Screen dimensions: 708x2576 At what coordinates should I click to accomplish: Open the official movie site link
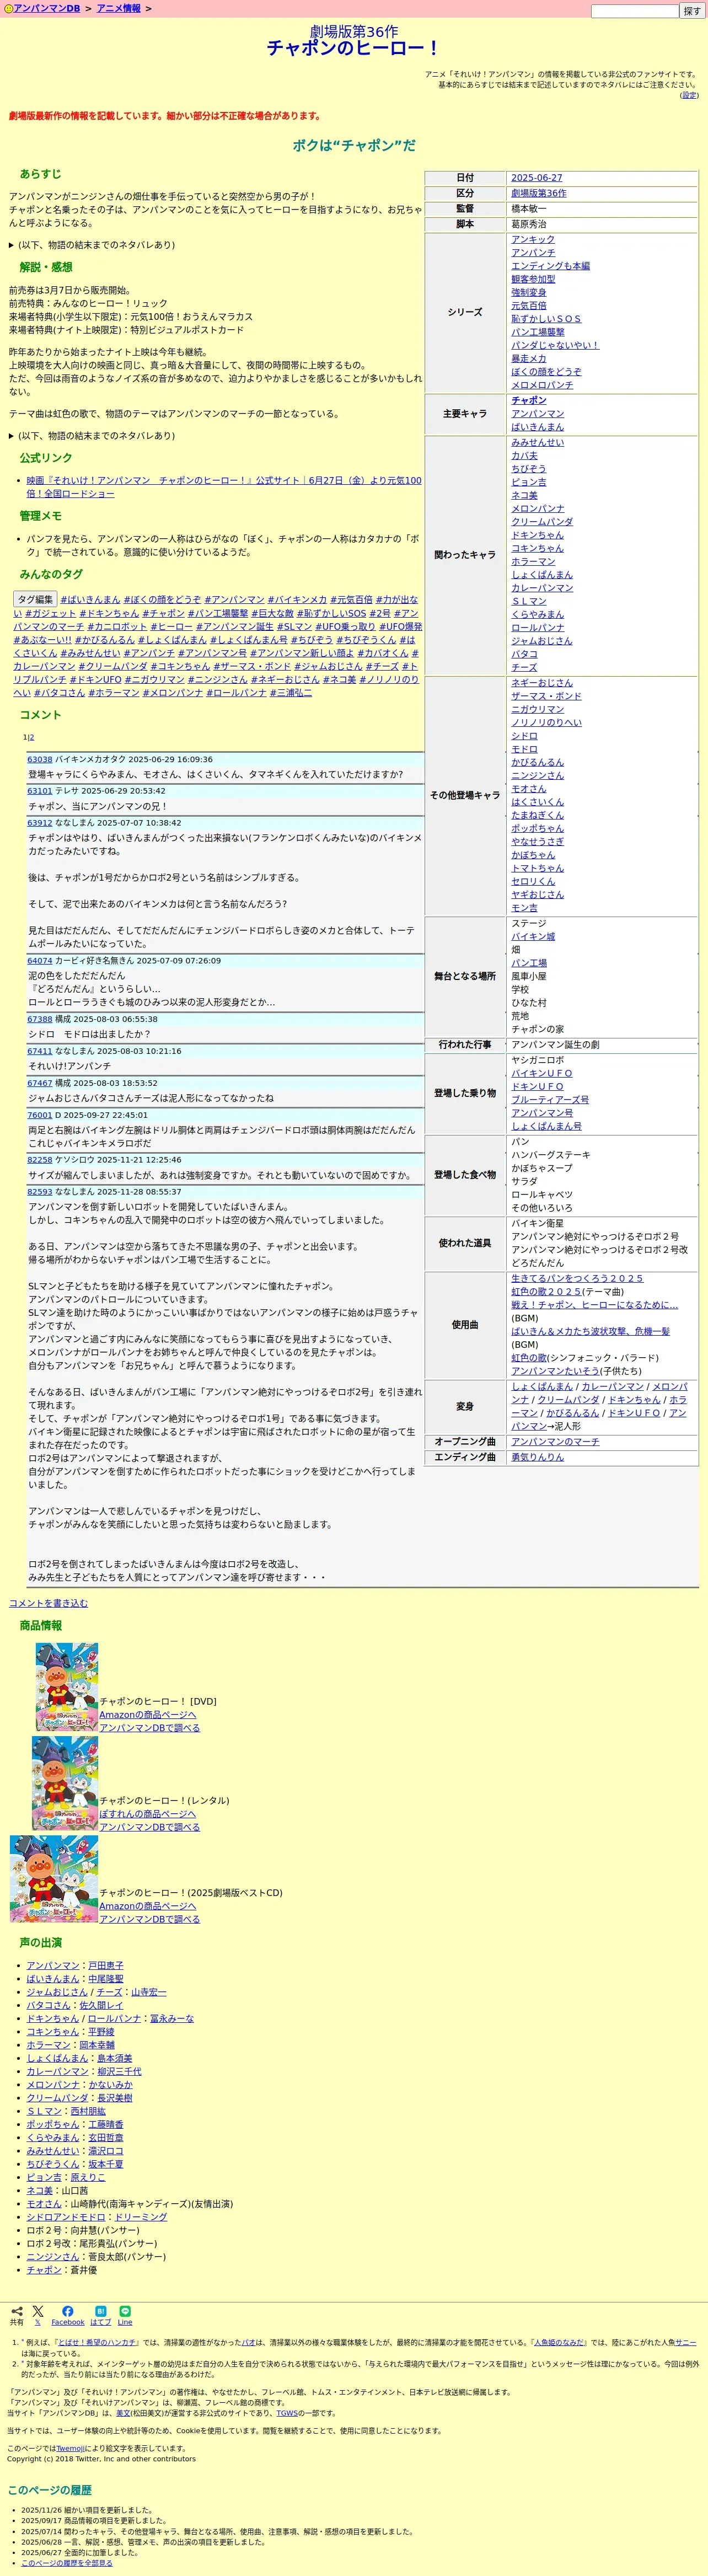pyautogui.click(x=223, y=487)
